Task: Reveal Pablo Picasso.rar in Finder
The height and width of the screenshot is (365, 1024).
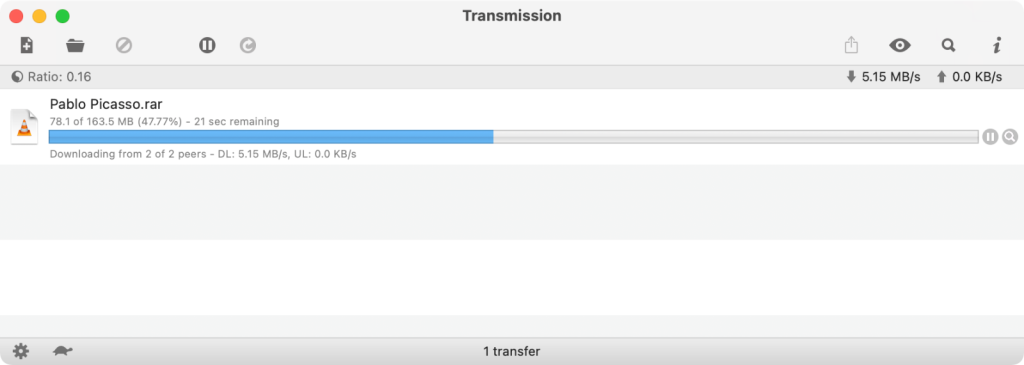Action: 1010,136
